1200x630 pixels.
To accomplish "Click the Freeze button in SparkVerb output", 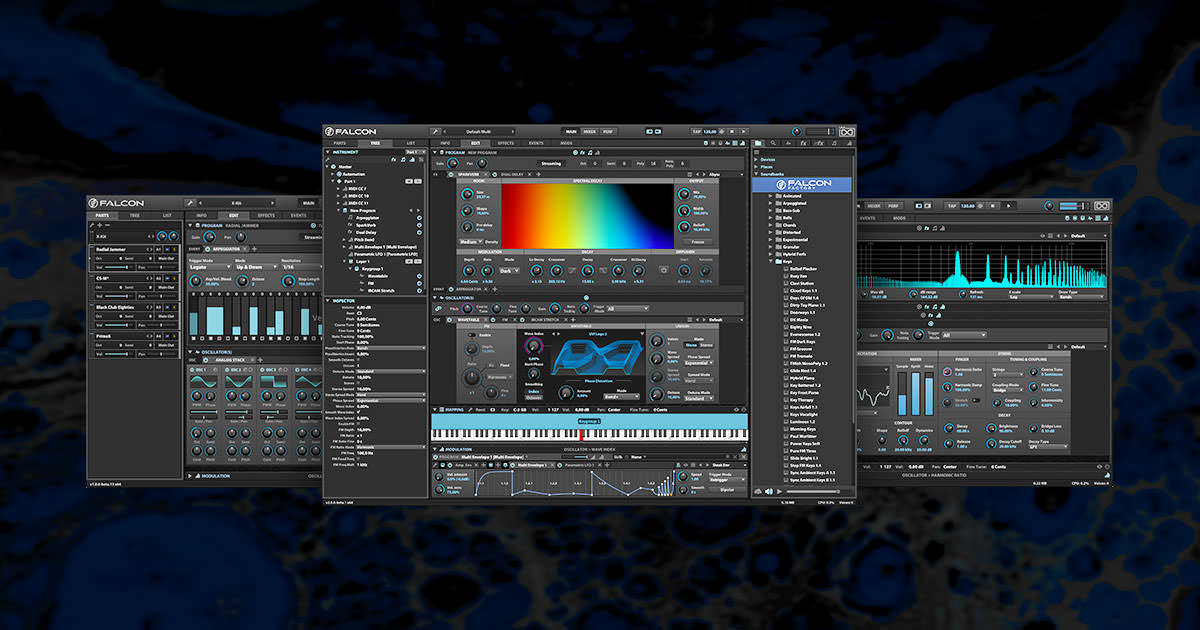I will click(x=696, y=241).
